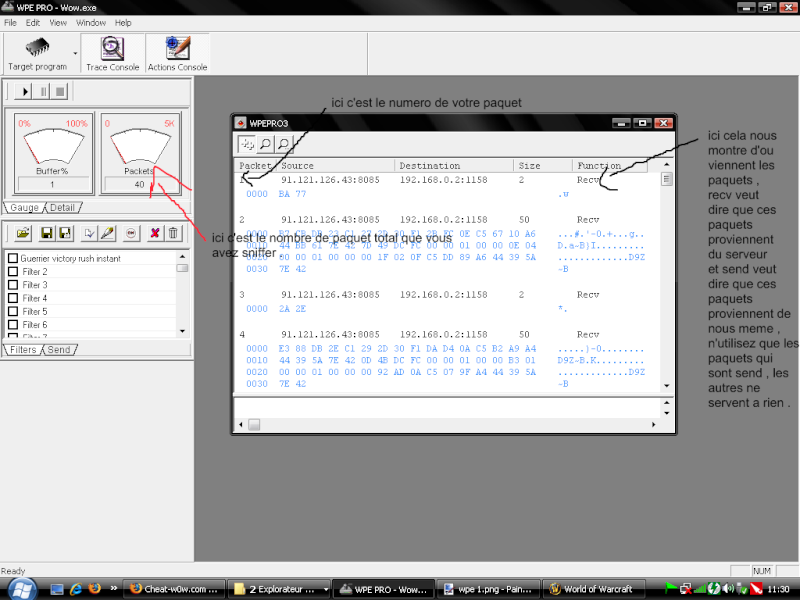Click the packet list vertical scrollbar thumb
Screen dimensions: 800x600
point(666,179)
